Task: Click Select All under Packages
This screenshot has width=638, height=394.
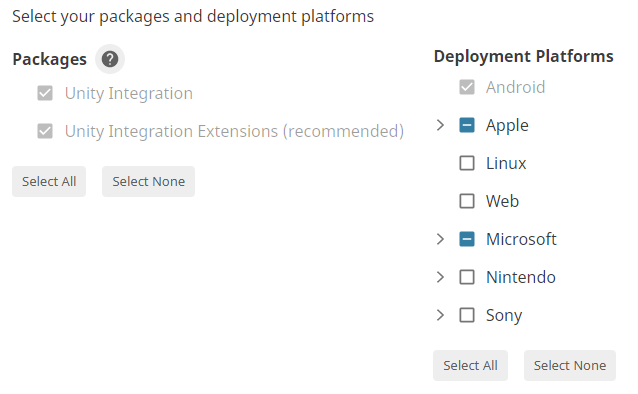Action: pyautogui.click(x=49, y=182)
